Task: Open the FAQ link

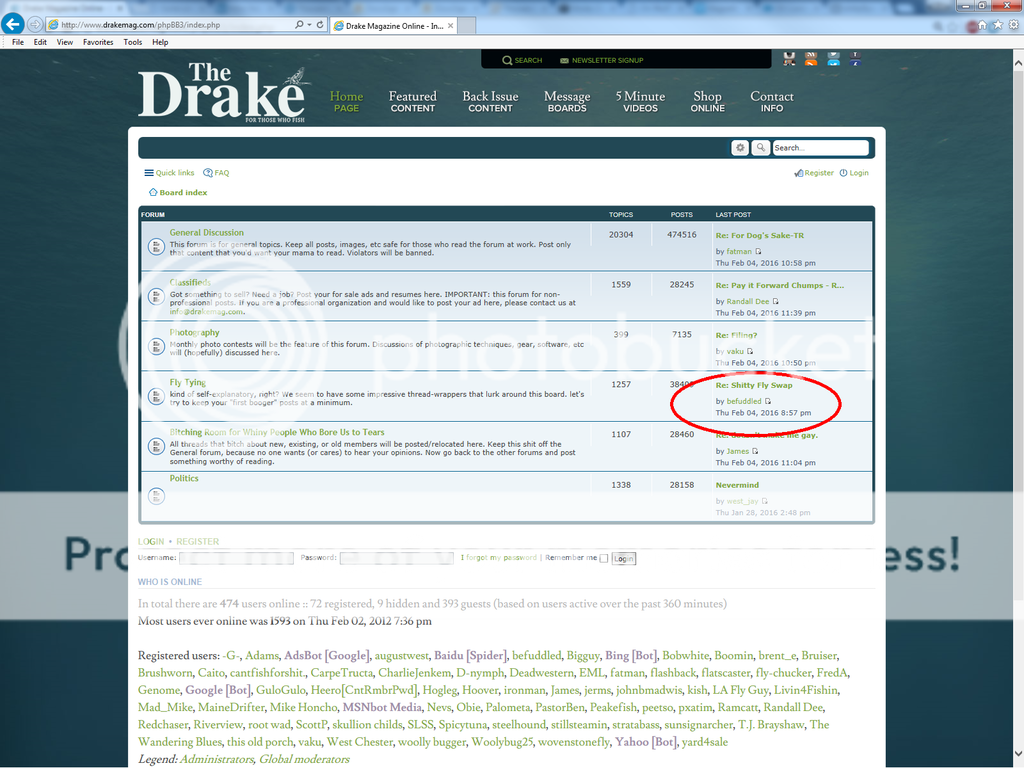Action: pyautogui.click(x=216, y=173)
